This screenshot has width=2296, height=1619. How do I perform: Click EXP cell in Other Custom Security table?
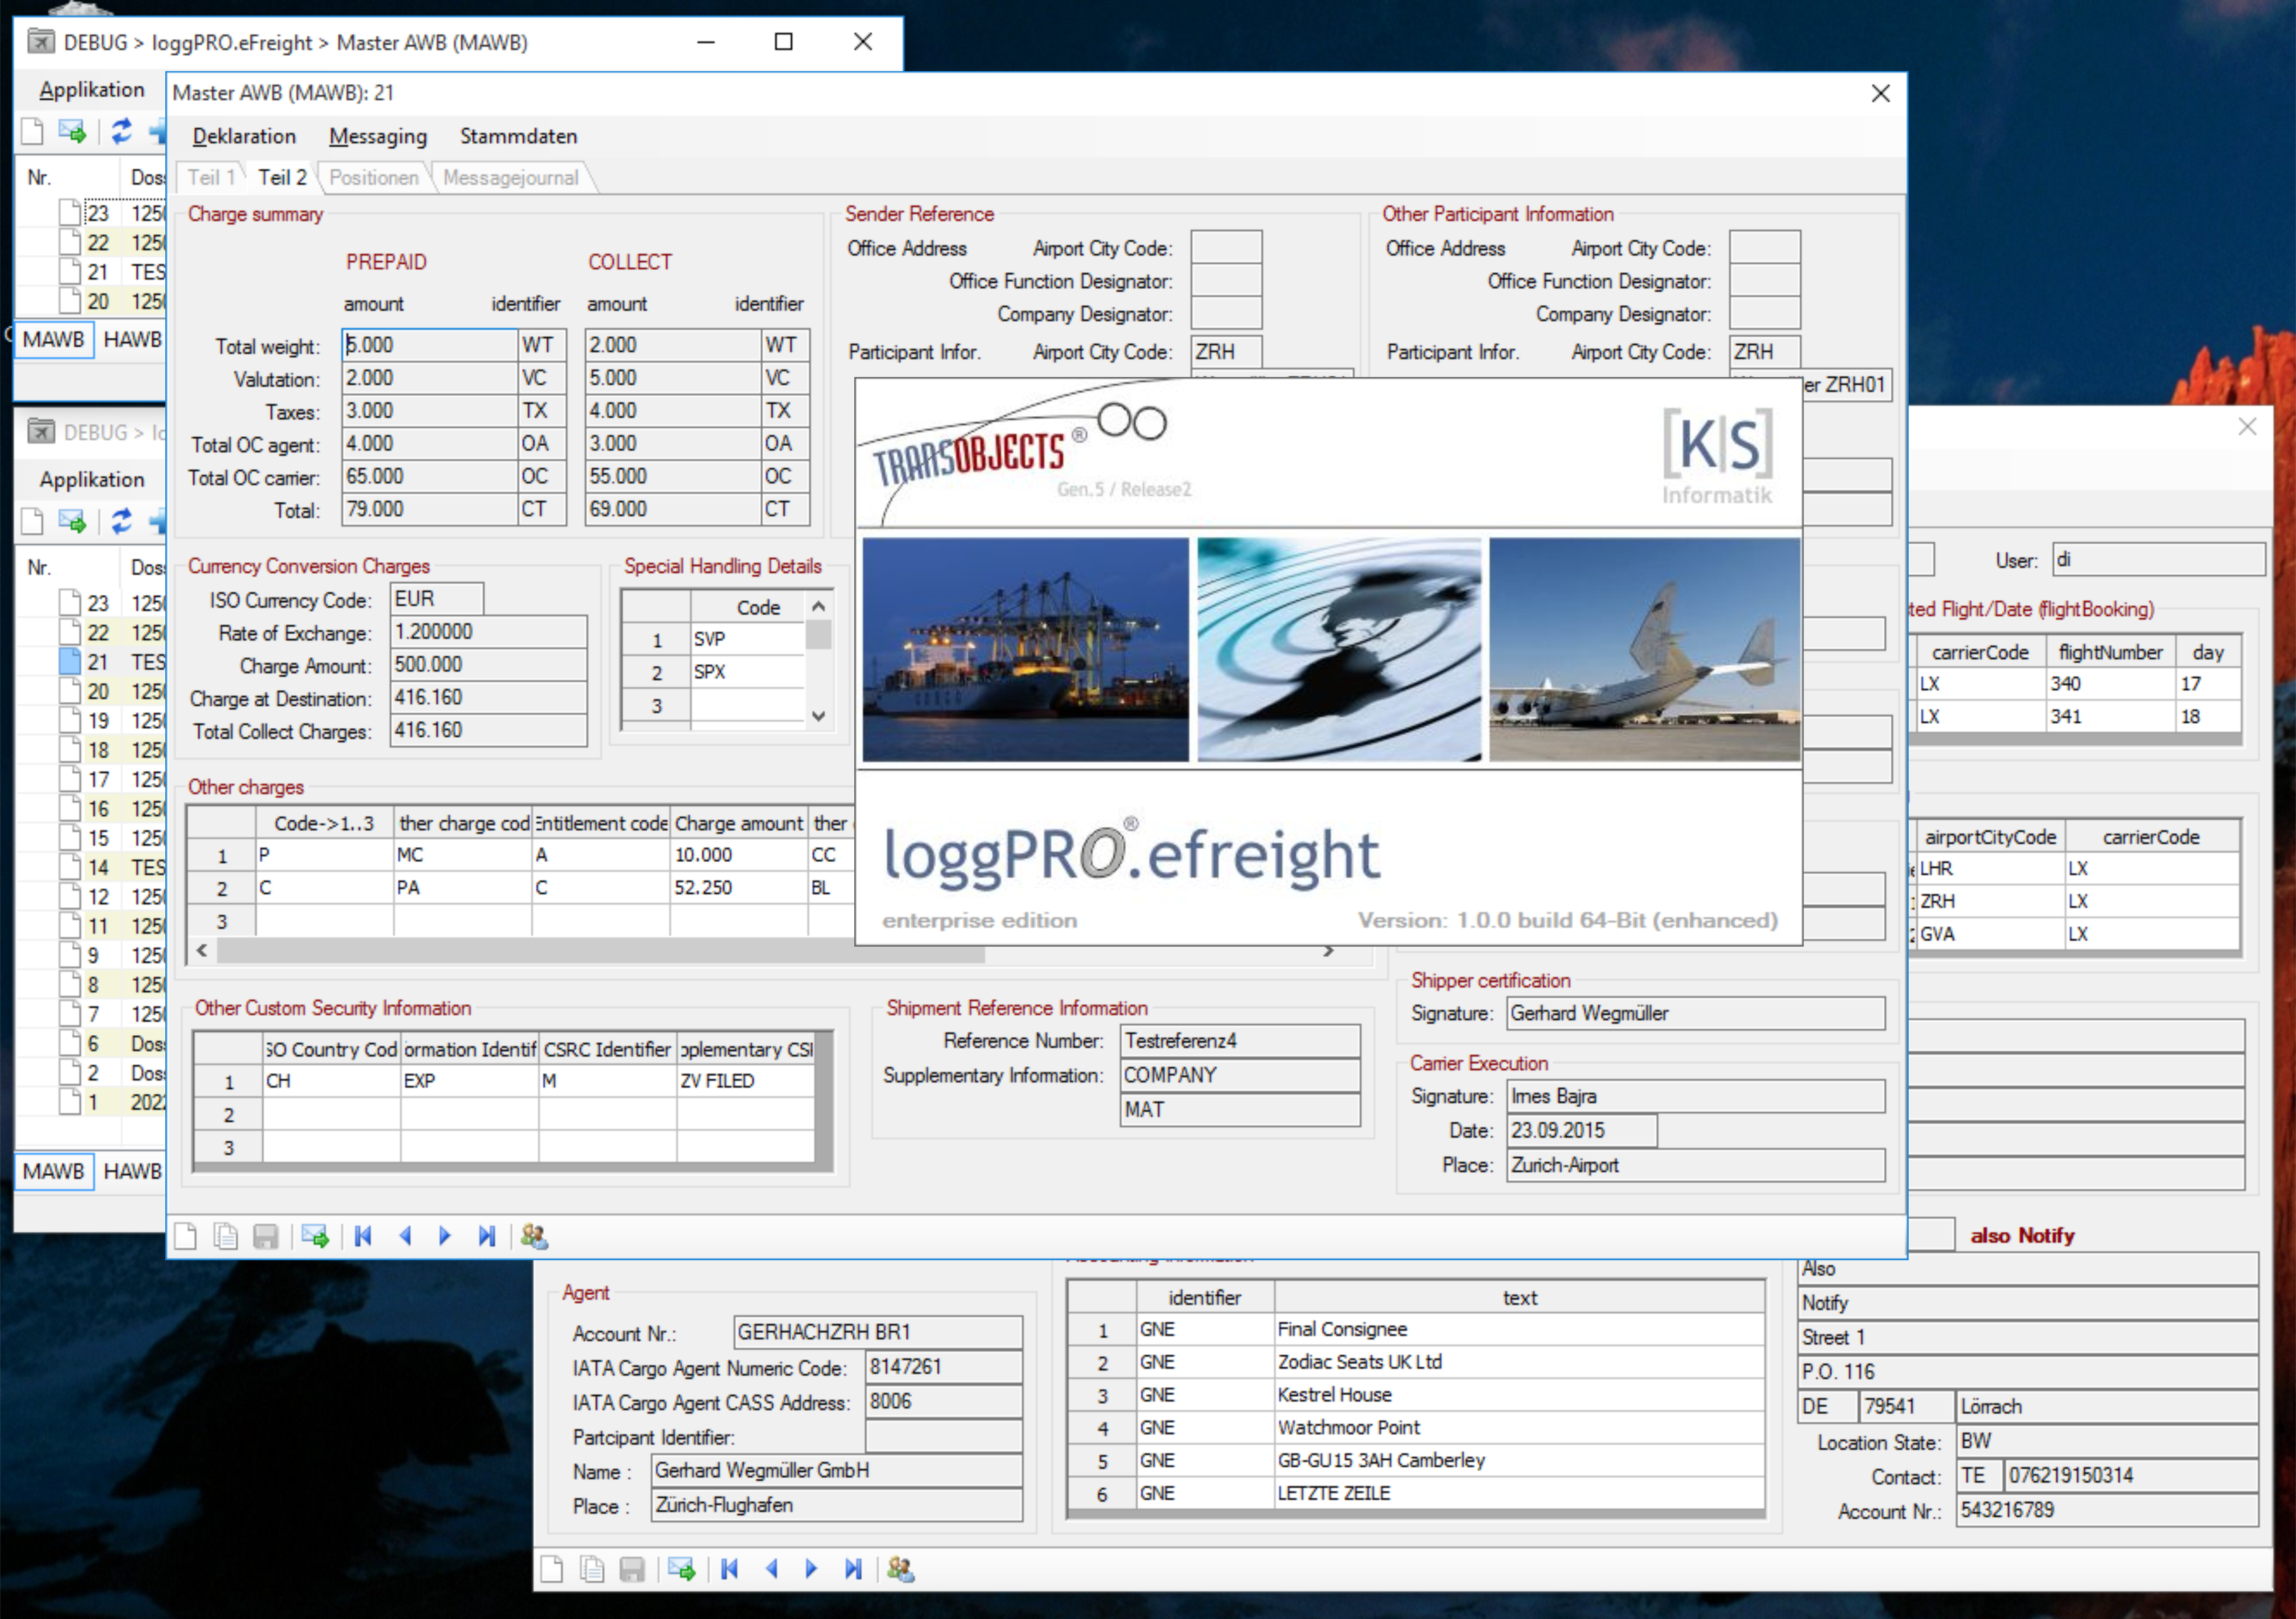[469, 1082]
